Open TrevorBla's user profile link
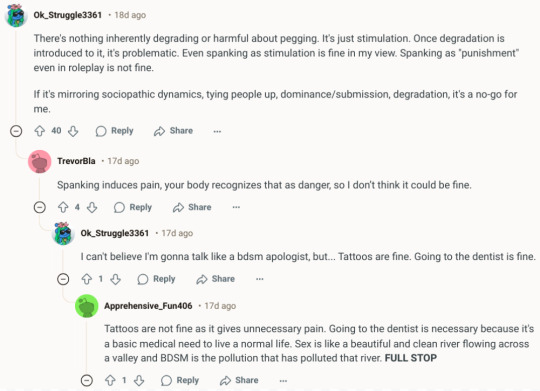This screenshot has height=391, width=540. tap(76, 161)
